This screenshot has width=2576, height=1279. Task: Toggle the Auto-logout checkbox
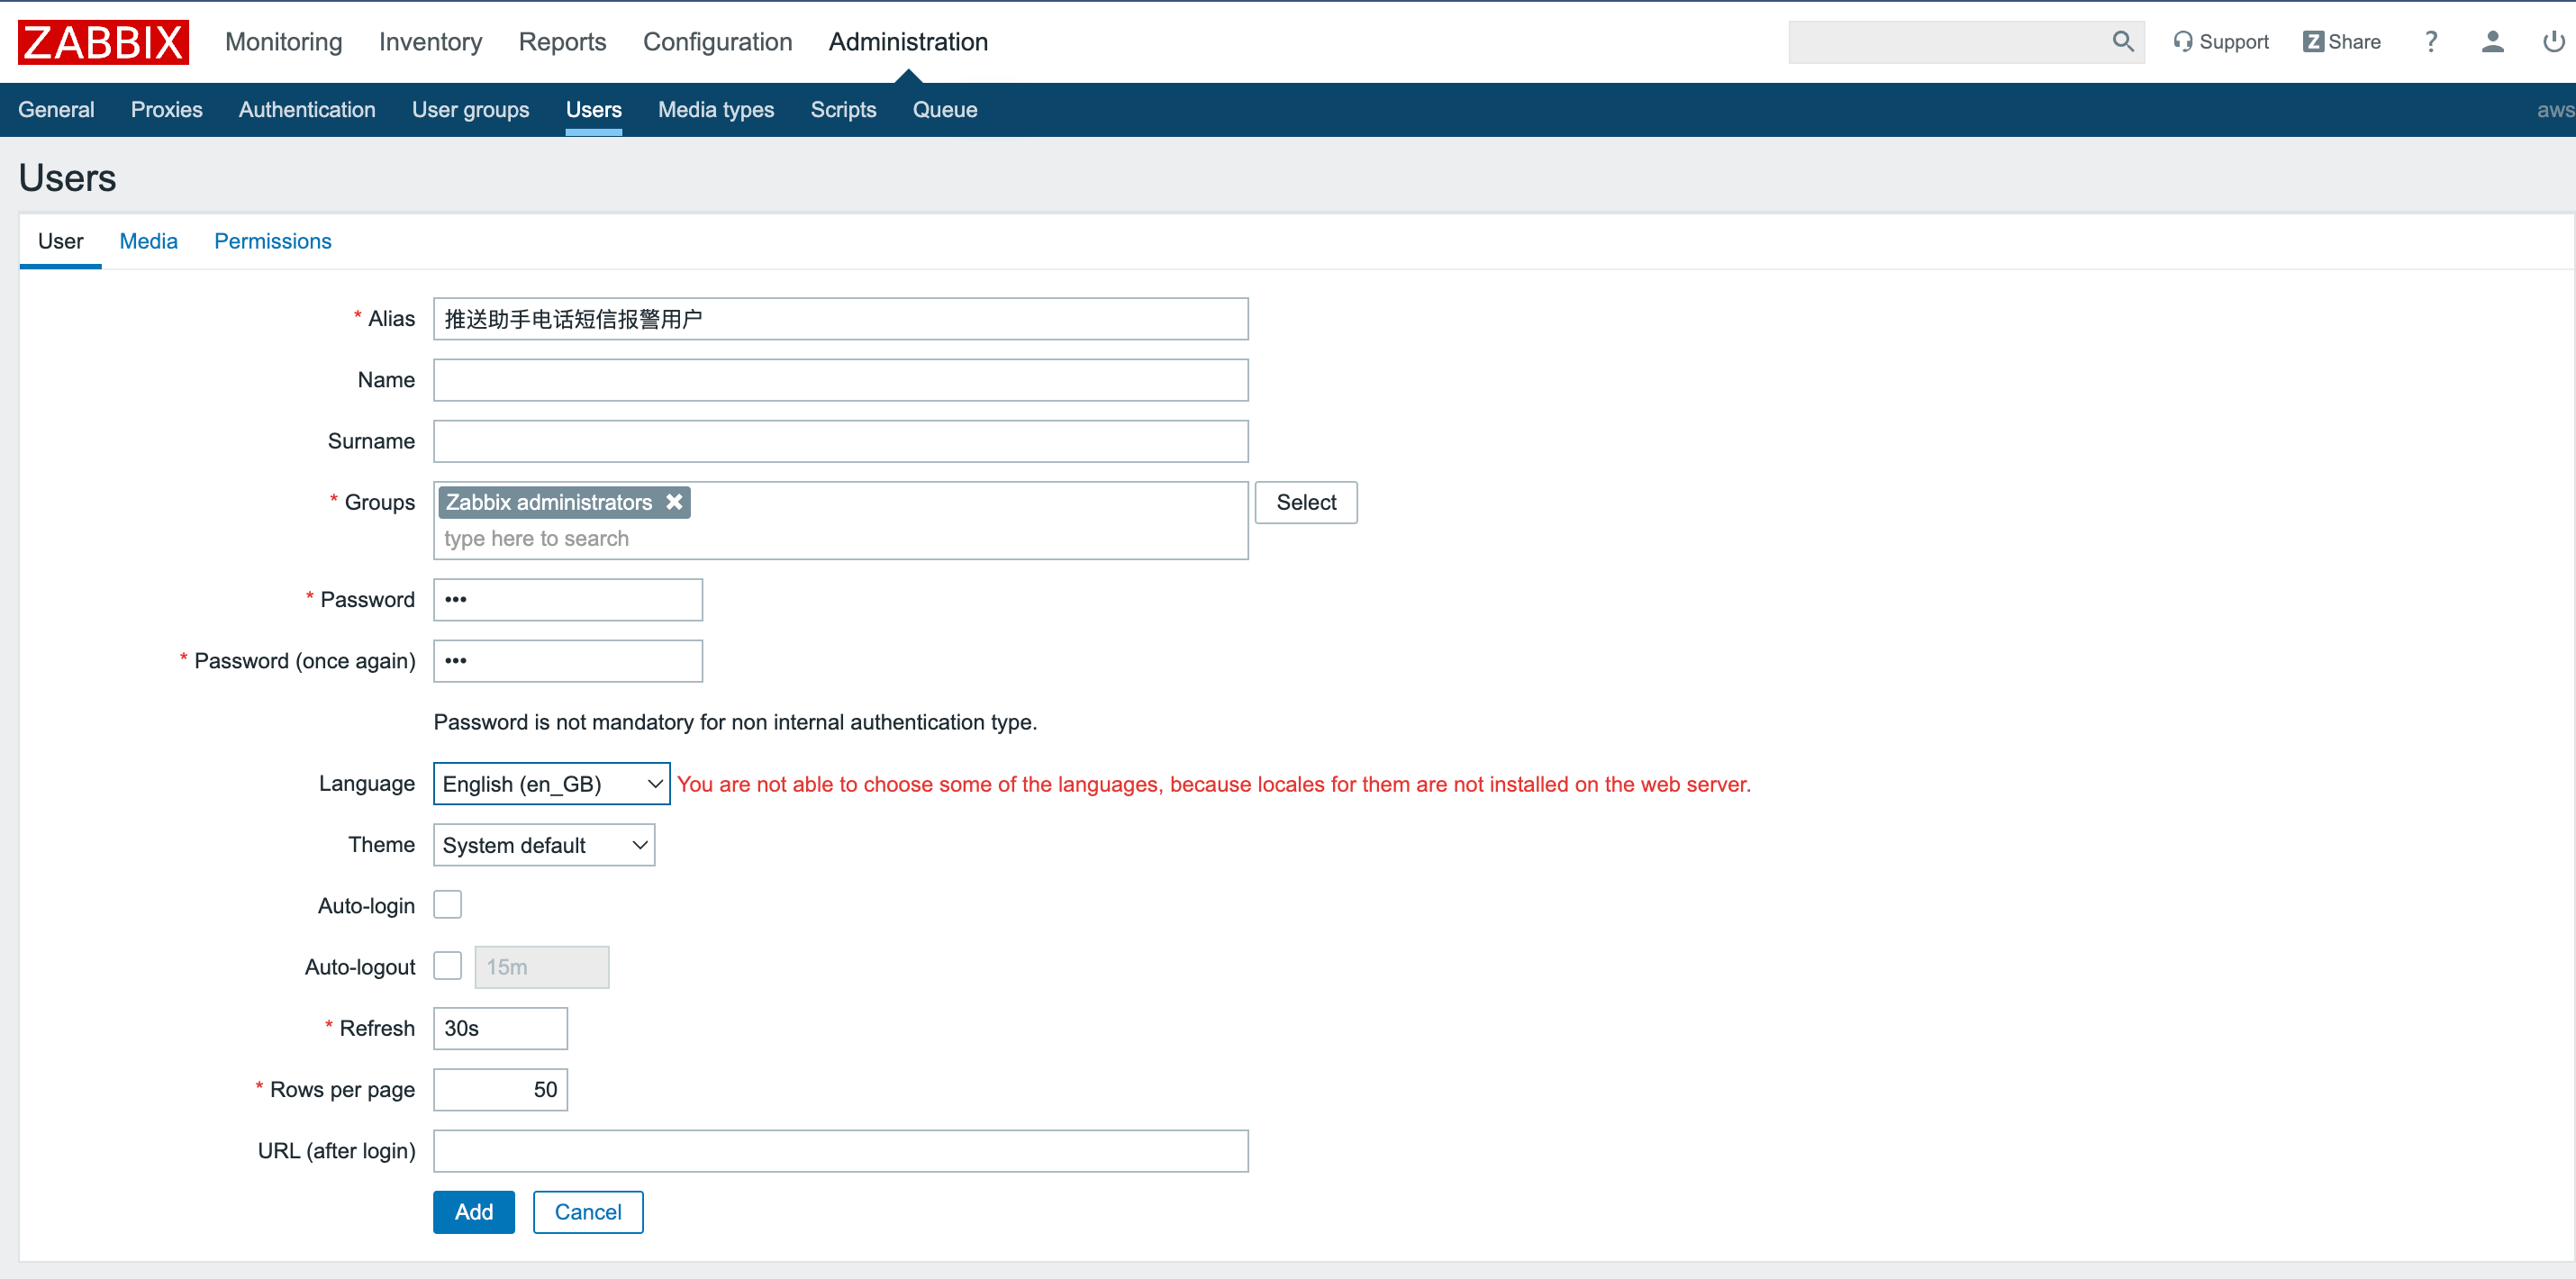point(447,966)
